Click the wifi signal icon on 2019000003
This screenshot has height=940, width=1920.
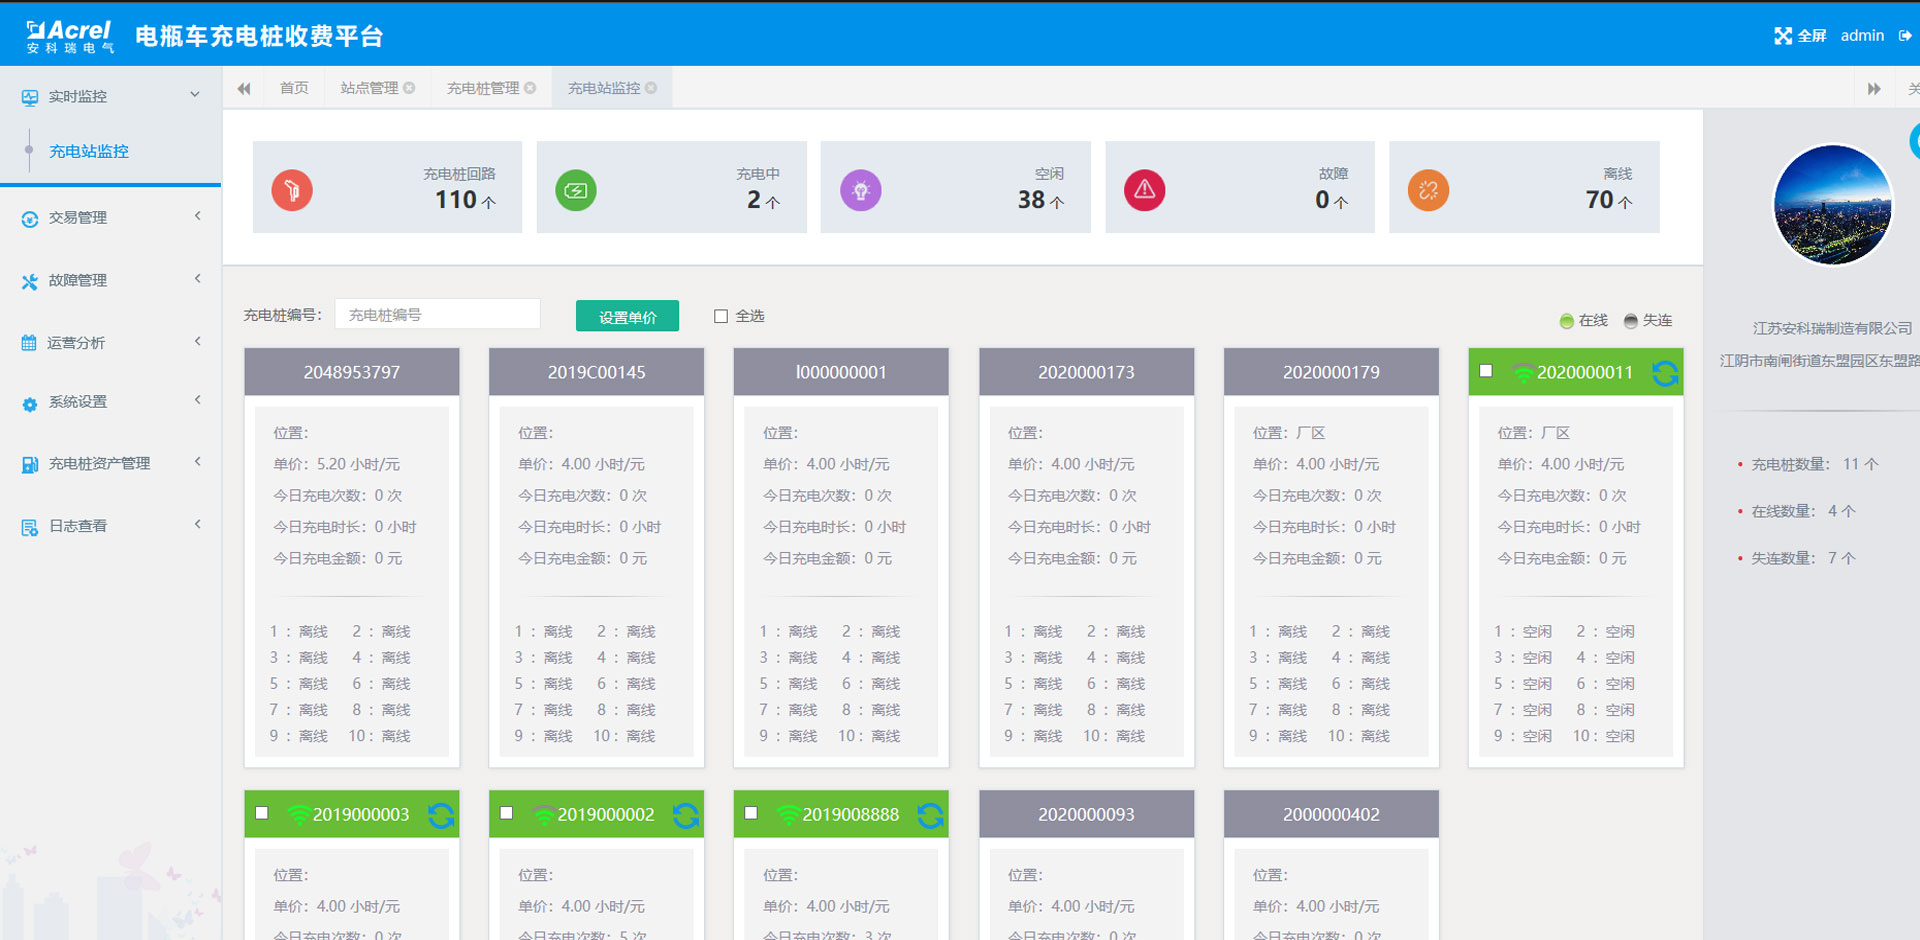298,816
